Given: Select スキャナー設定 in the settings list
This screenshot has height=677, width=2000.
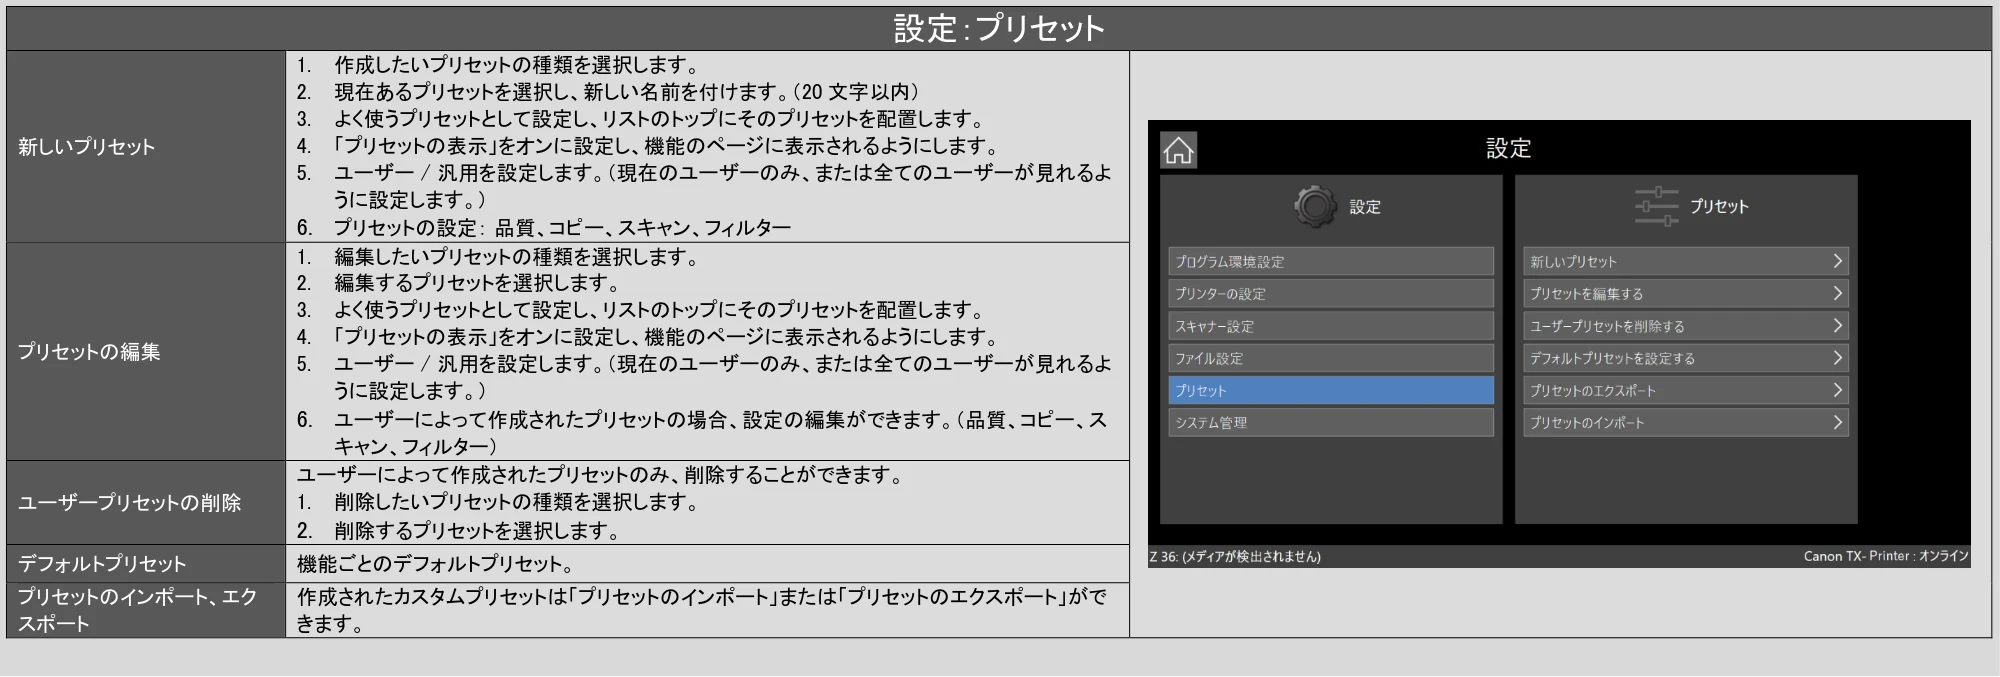Looking at the screenshot, I should pyautogui.click(x=1331, y=326).
